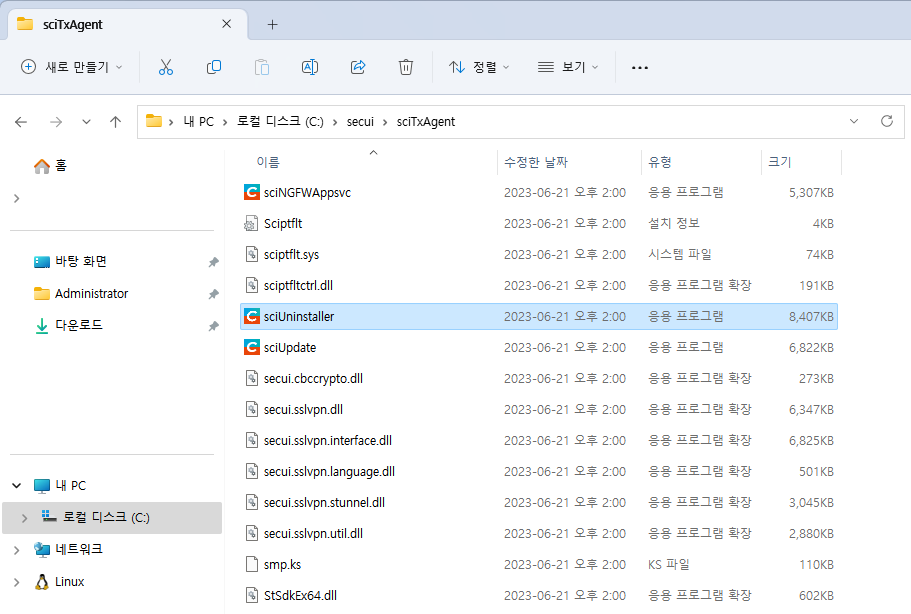This screenshot has height=614, width=911.
Task: Select the secui.sslvpn.stunnel.dll file name
Action: coord(324,502)
